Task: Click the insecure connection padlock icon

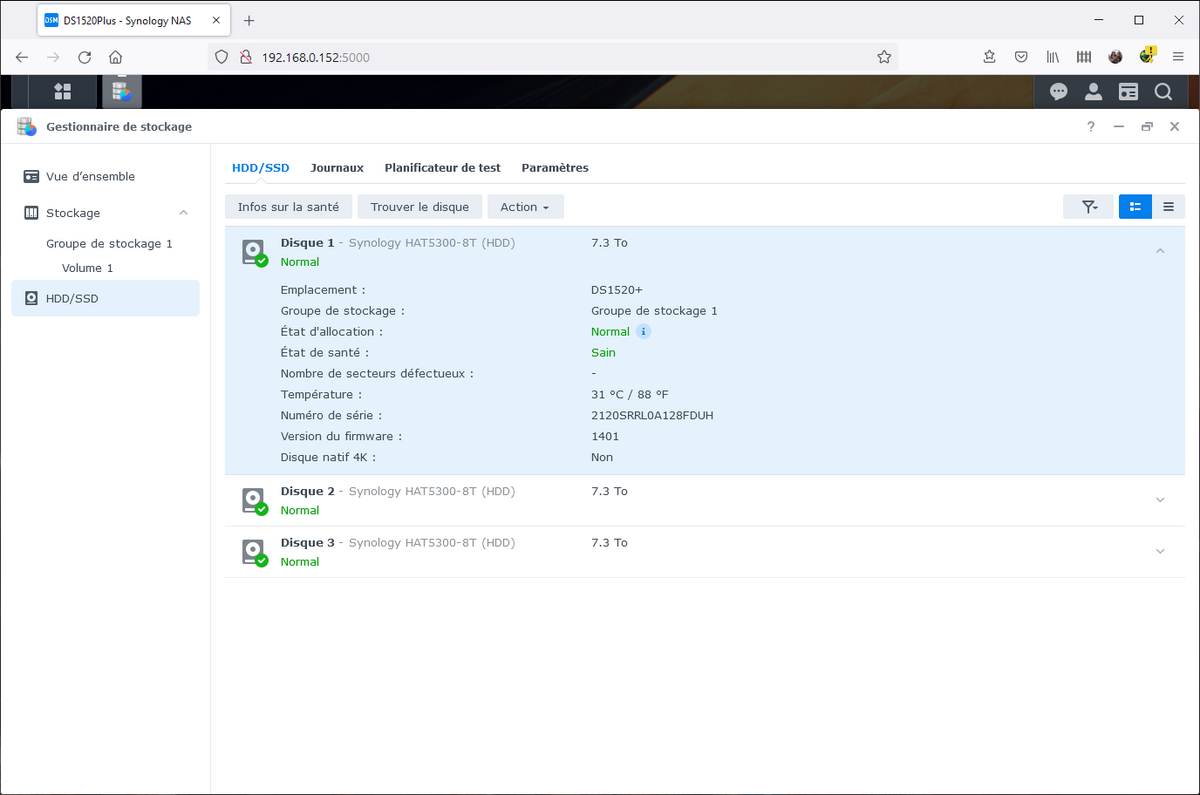Action: (245, 57)
